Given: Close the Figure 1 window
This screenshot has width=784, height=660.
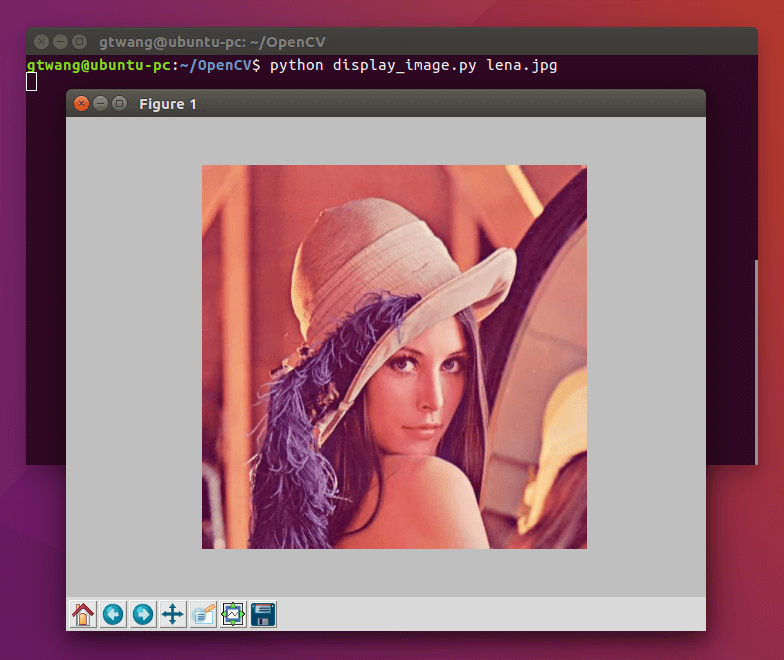Looking at the screenshot, I should click(82, 104).
